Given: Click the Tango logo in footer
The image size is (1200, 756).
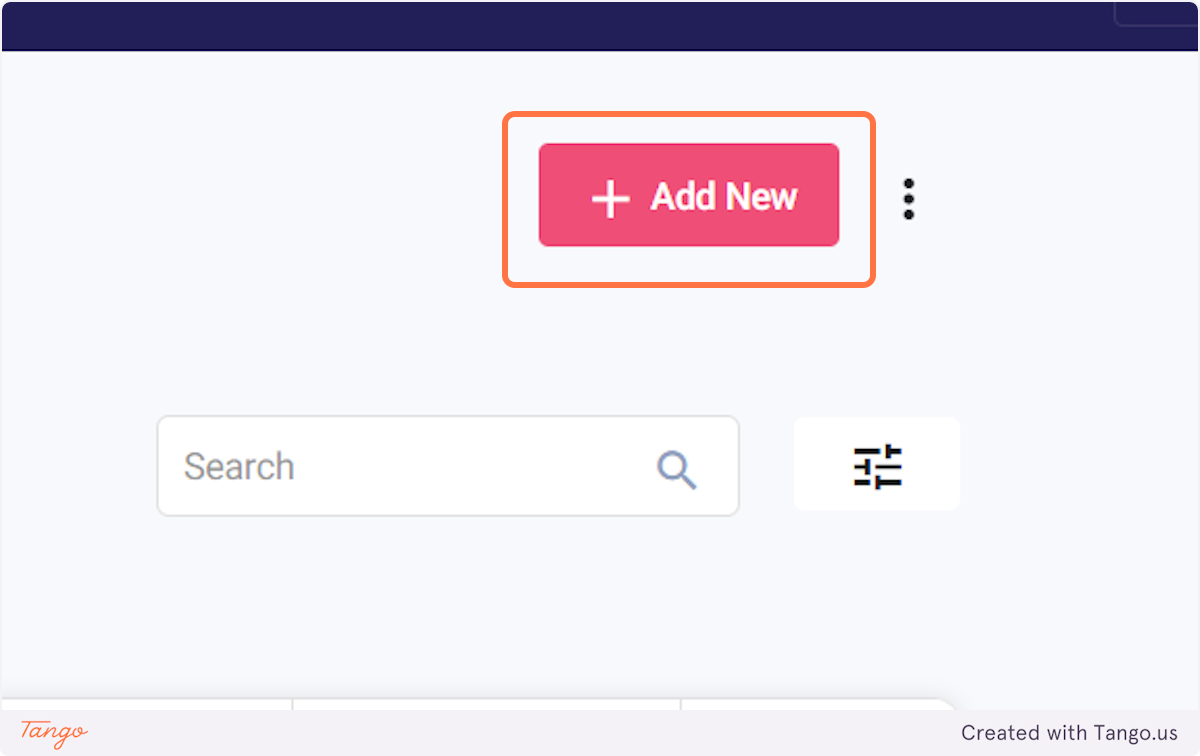Looking at the screenshot, I should coord(54,733).
